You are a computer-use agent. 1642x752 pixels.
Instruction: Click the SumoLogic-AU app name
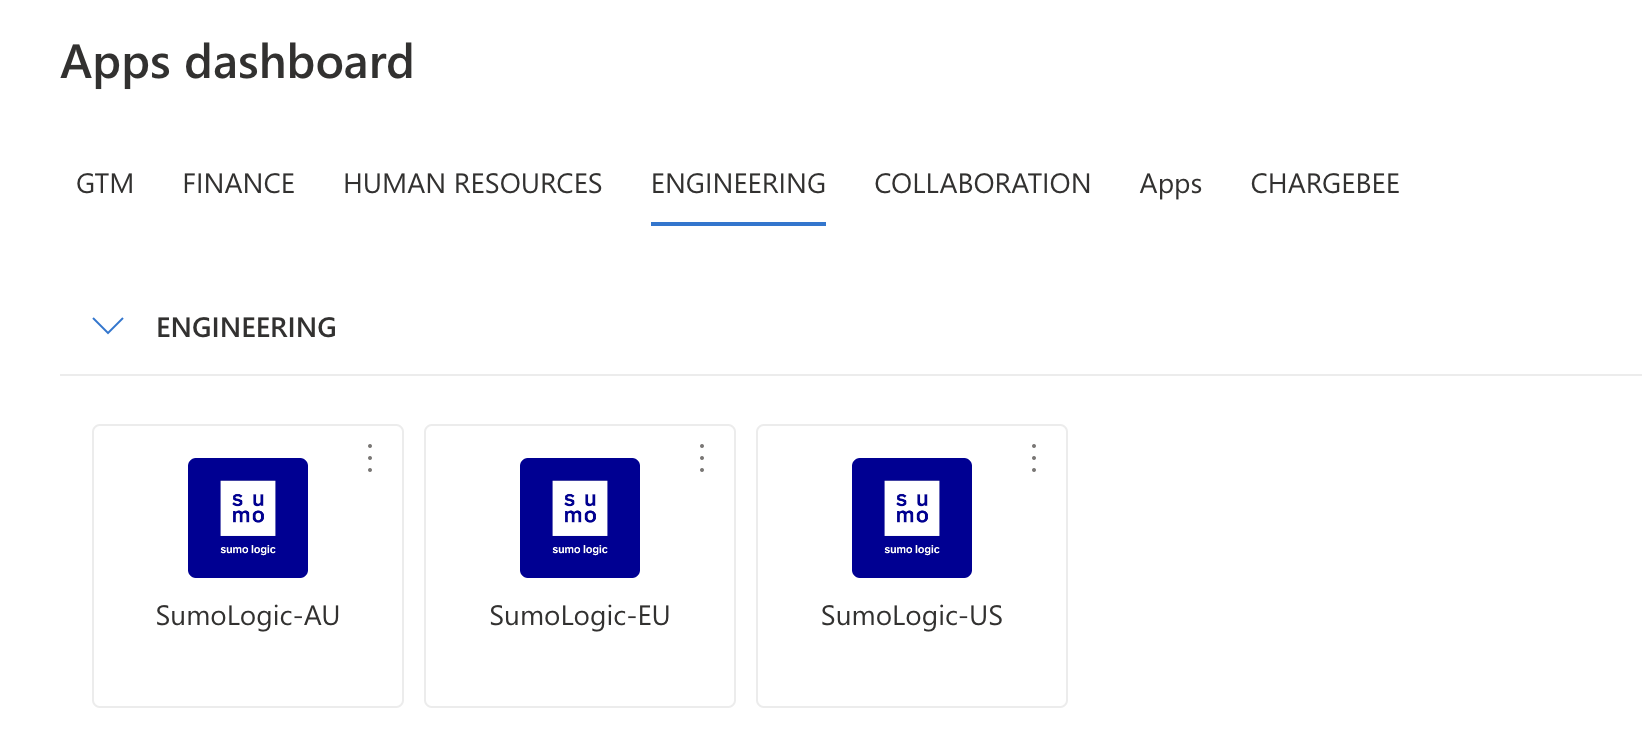pos(248,616)
